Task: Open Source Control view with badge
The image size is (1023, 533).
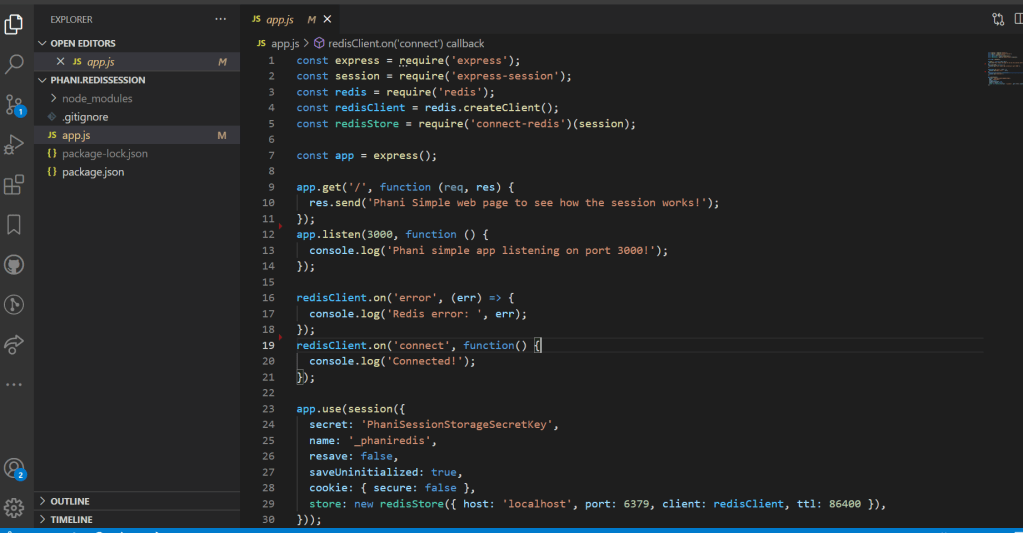Action: pyautogui.click(x=15, y=104)
